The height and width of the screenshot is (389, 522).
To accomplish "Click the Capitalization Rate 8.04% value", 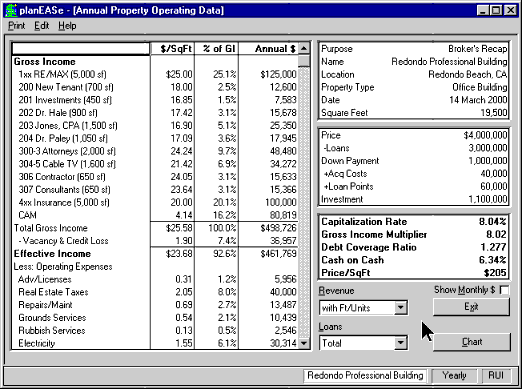I will 493,222.
